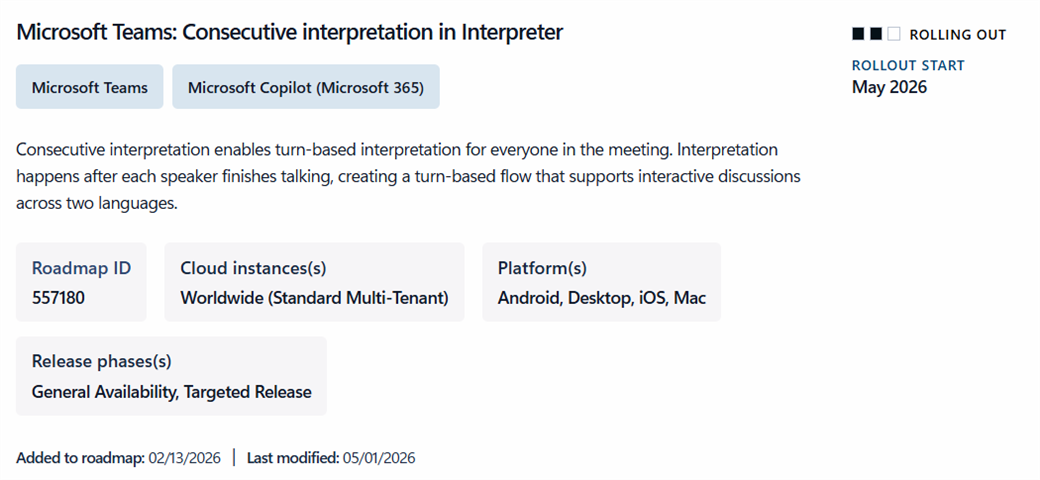Click the first filled status square

click(858, 34)
